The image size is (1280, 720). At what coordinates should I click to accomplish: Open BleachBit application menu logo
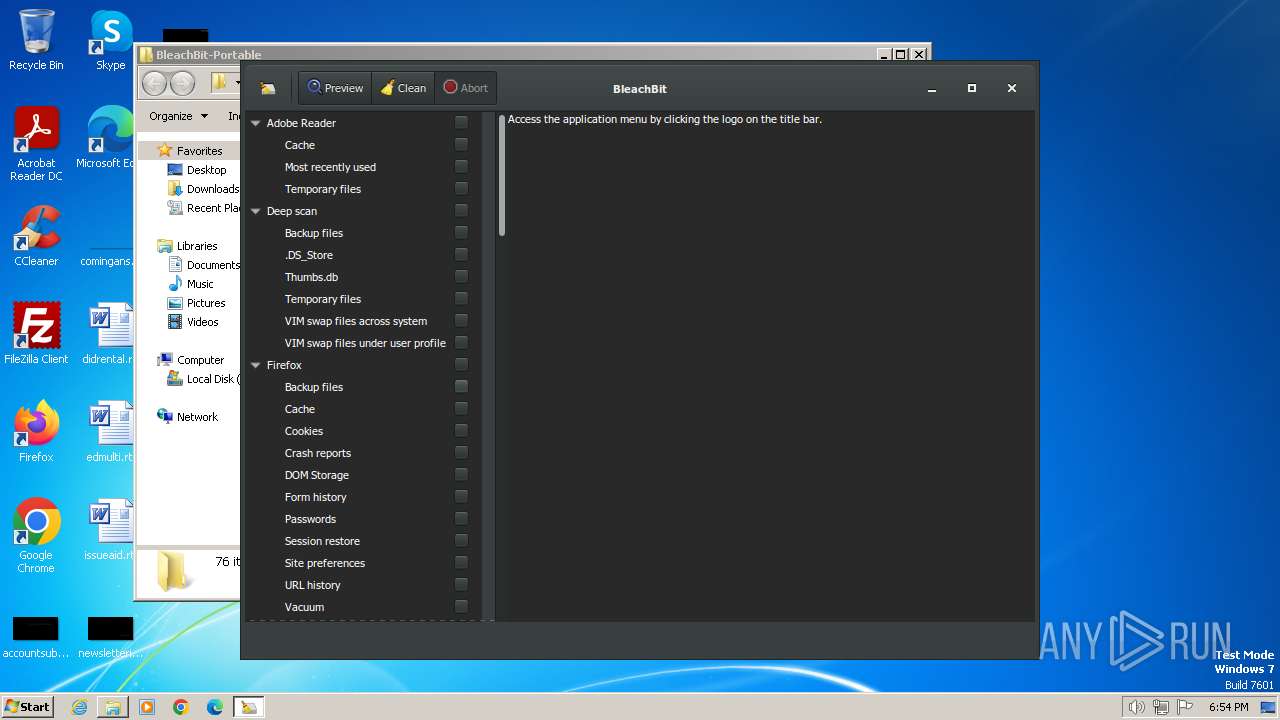tap(268, 88)
